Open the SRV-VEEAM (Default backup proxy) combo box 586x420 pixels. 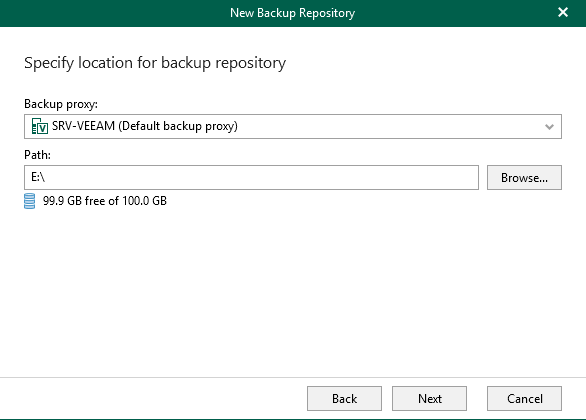[x=293, y=126]
